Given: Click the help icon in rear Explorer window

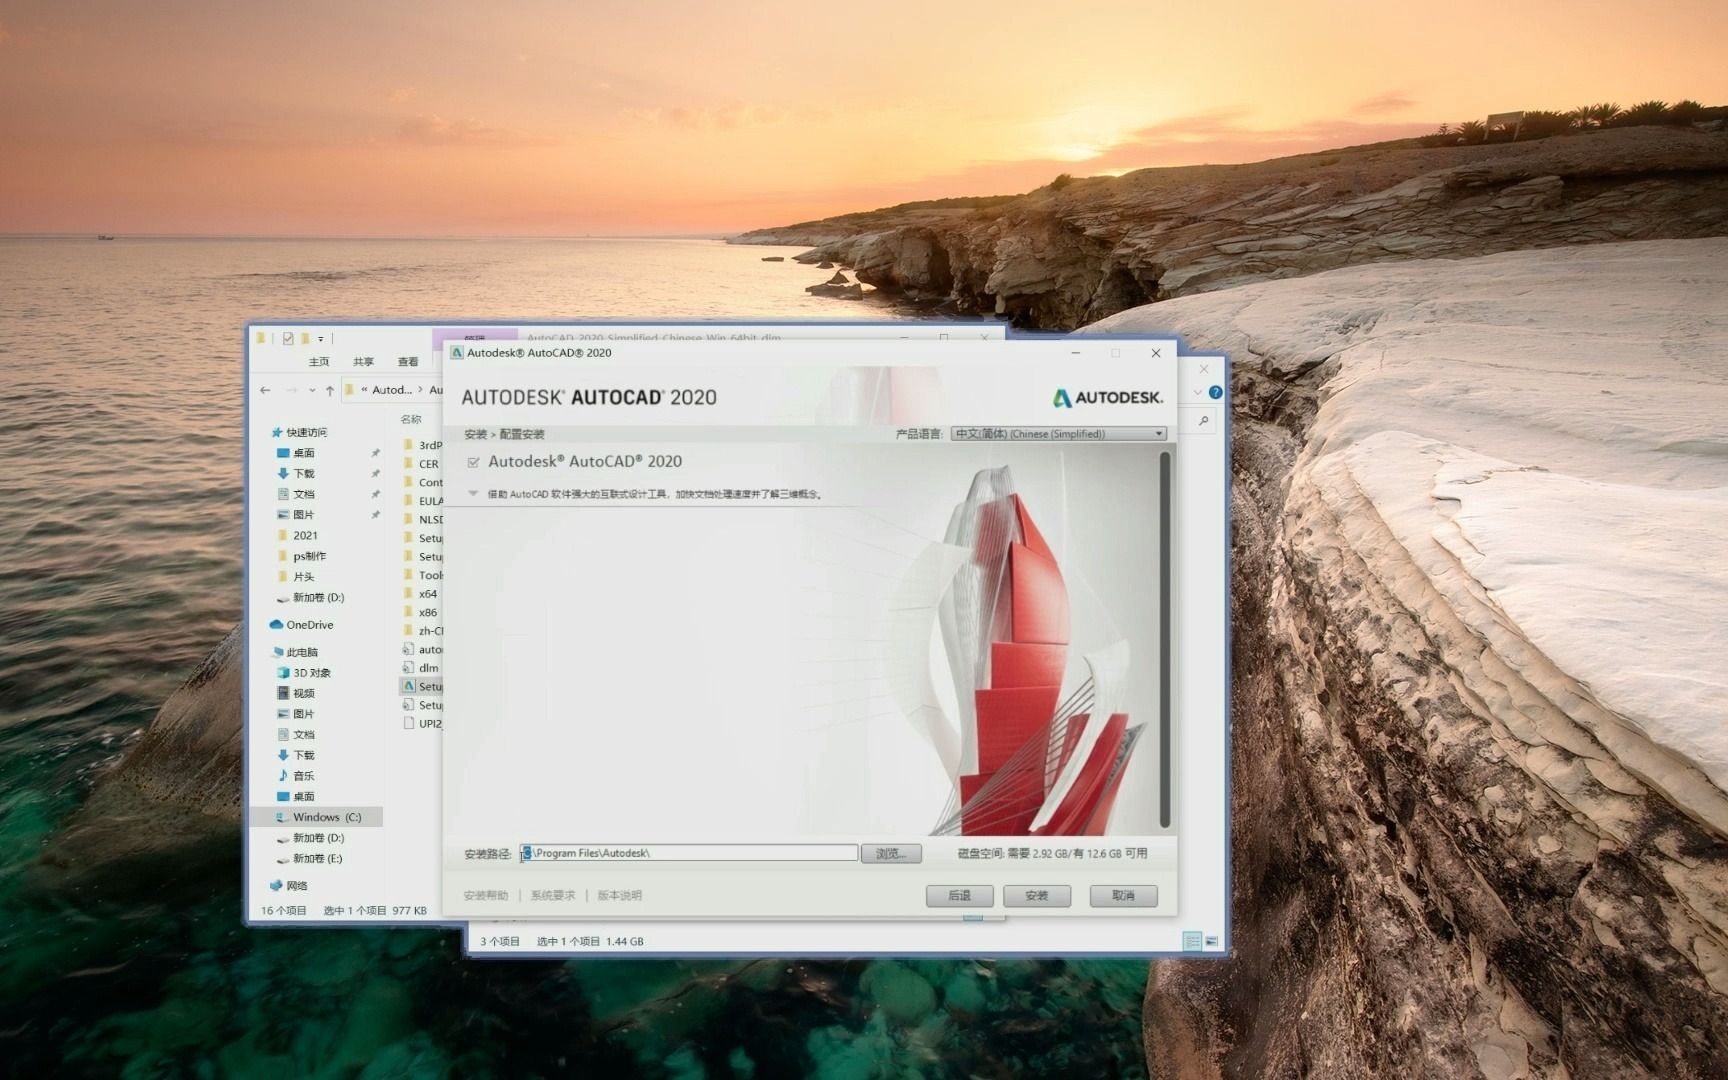Looking at the screenshot, I should coord(1215,392).
